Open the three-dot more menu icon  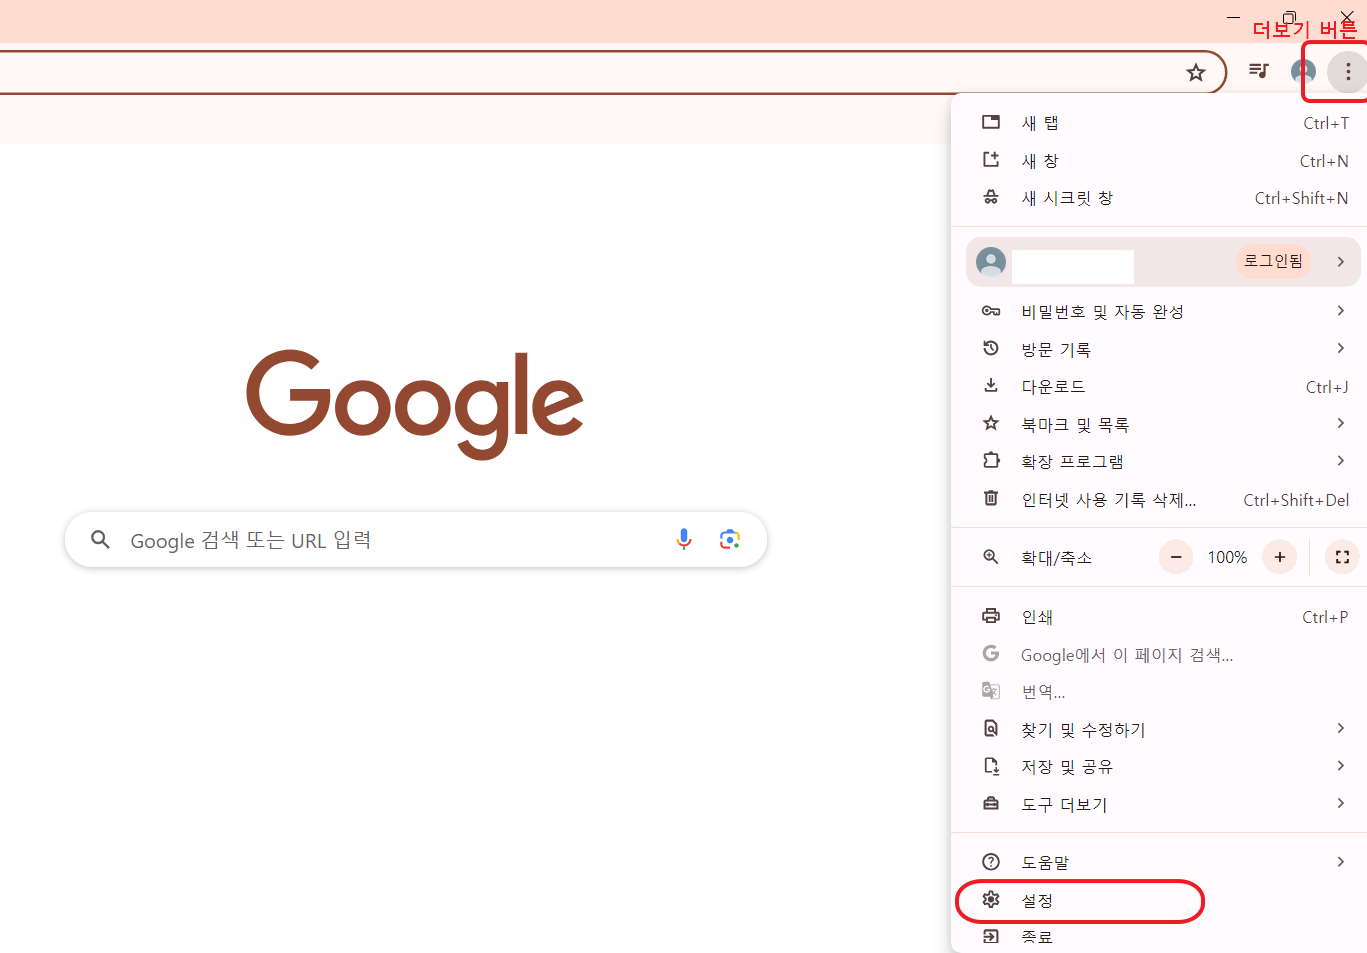tap(1347, 71)
